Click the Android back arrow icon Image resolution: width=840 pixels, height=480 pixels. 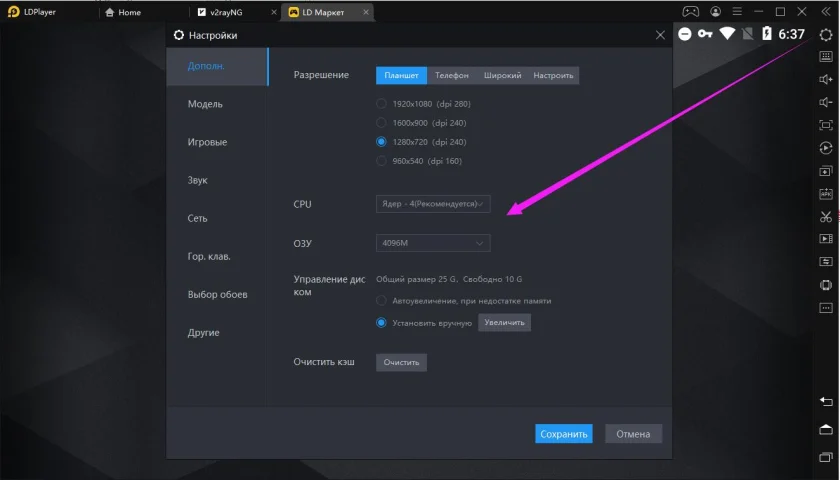(x=826, y=401)
